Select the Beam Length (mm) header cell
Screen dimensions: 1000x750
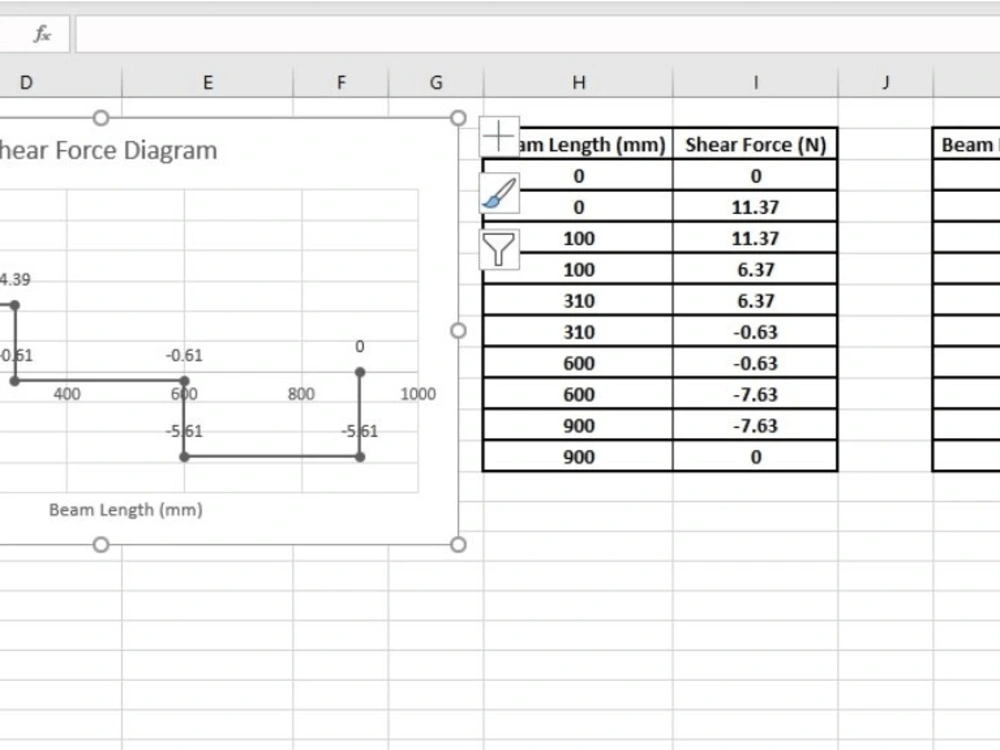point(578,144)
